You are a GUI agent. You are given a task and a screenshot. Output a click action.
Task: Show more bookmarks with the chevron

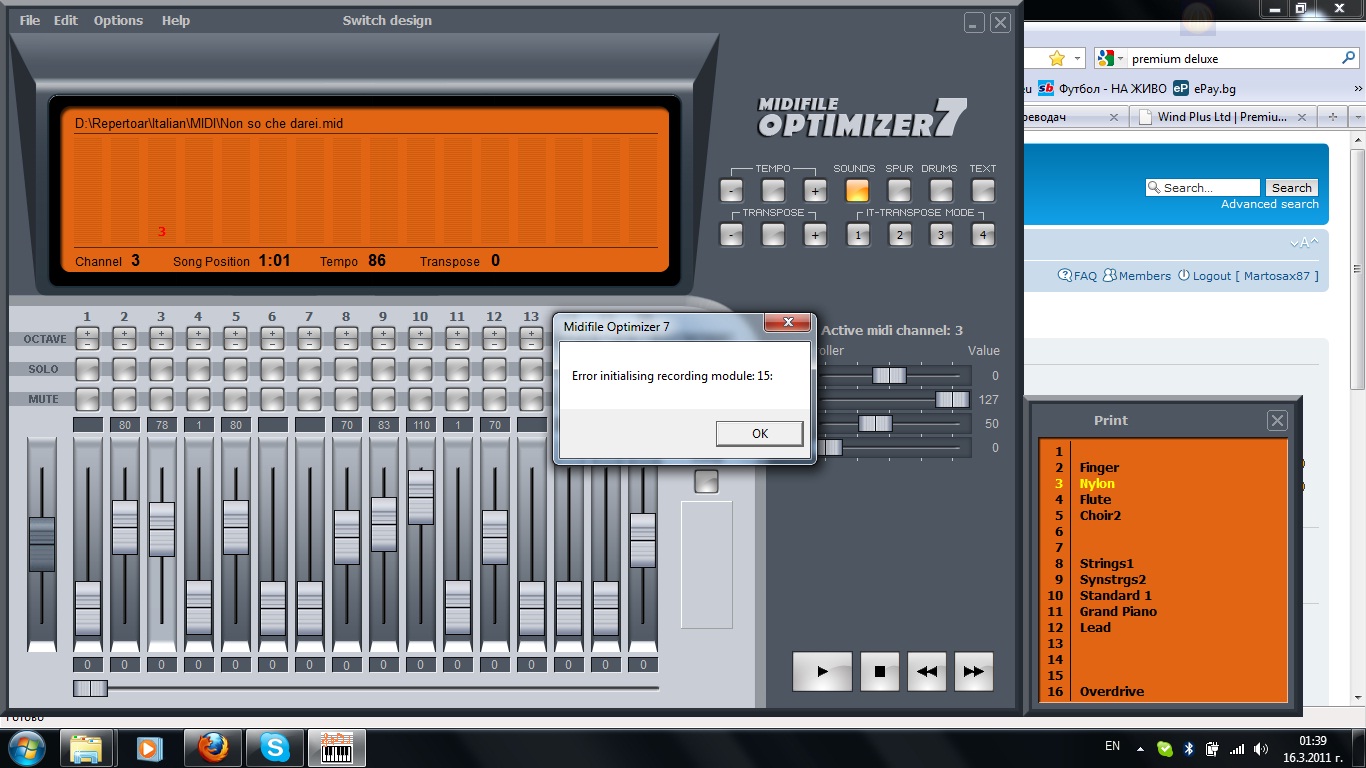1357,88
